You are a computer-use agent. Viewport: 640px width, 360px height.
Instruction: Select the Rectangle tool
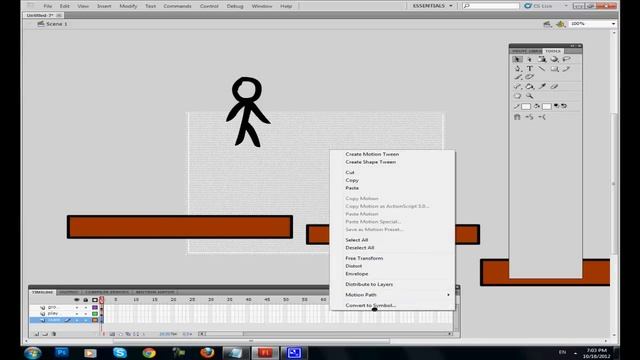554,69
